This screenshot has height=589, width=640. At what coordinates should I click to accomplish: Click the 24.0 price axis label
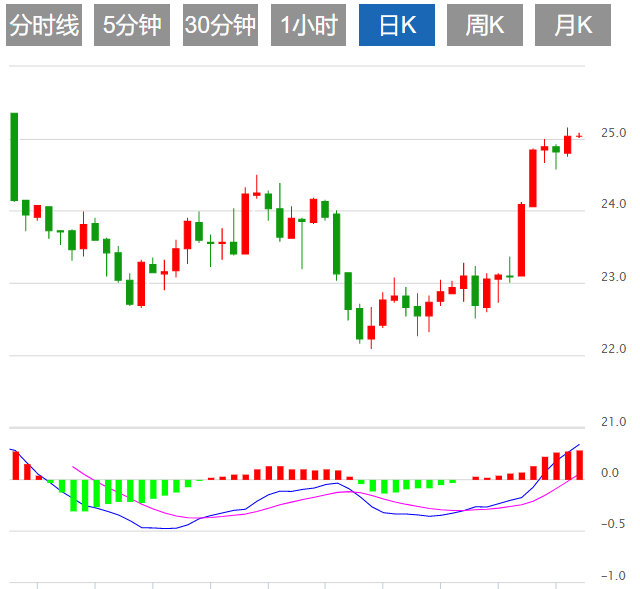[613, 204]
